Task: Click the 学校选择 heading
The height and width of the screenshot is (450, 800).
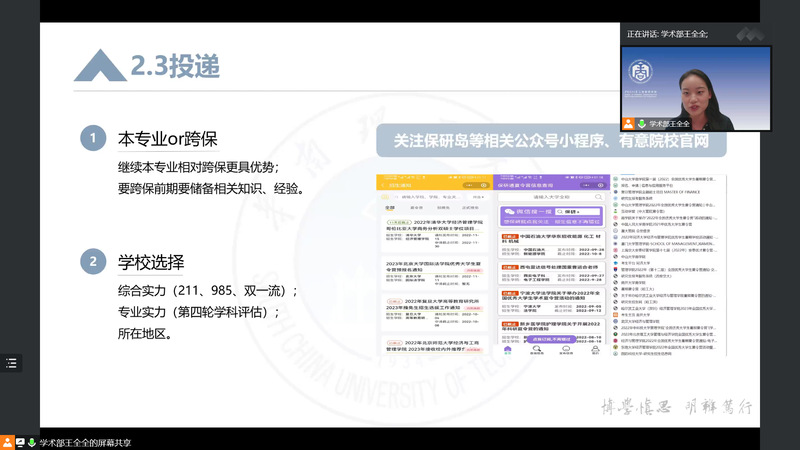Action: pyautogui.click(x=151, y=263)
